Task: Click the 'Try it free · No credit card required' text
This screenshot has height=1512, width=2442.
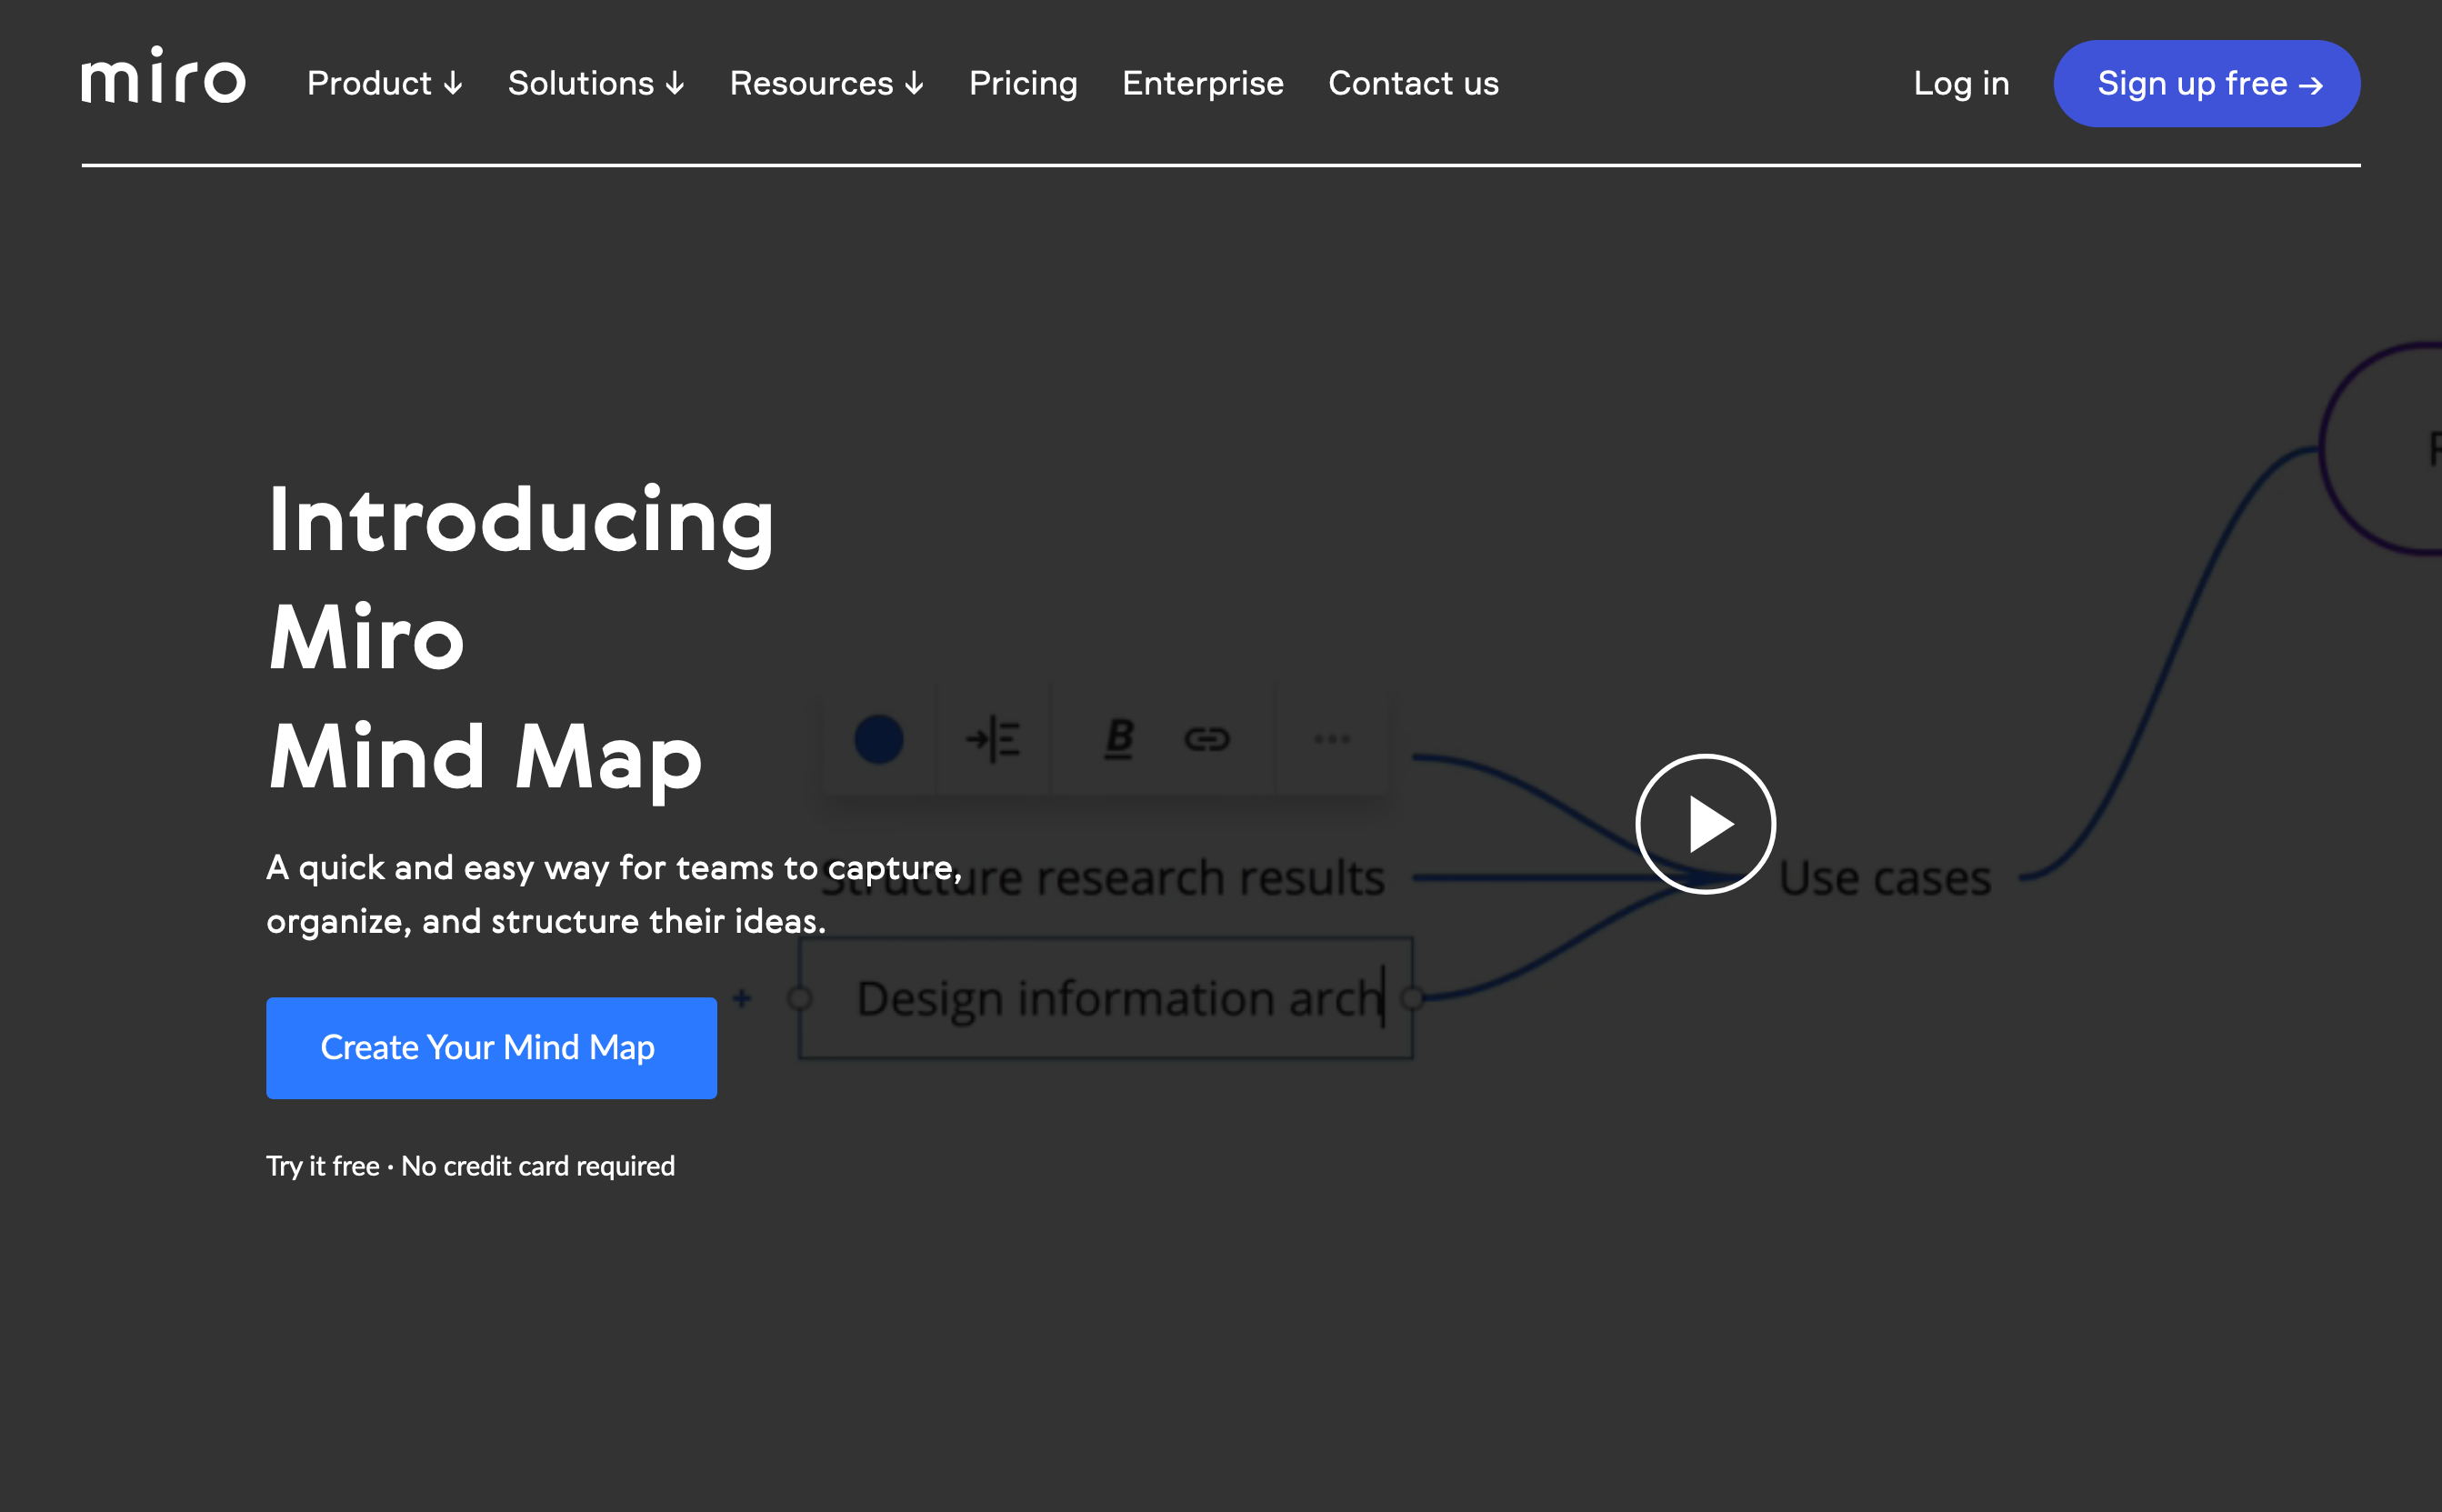Action: (470, 1166)
